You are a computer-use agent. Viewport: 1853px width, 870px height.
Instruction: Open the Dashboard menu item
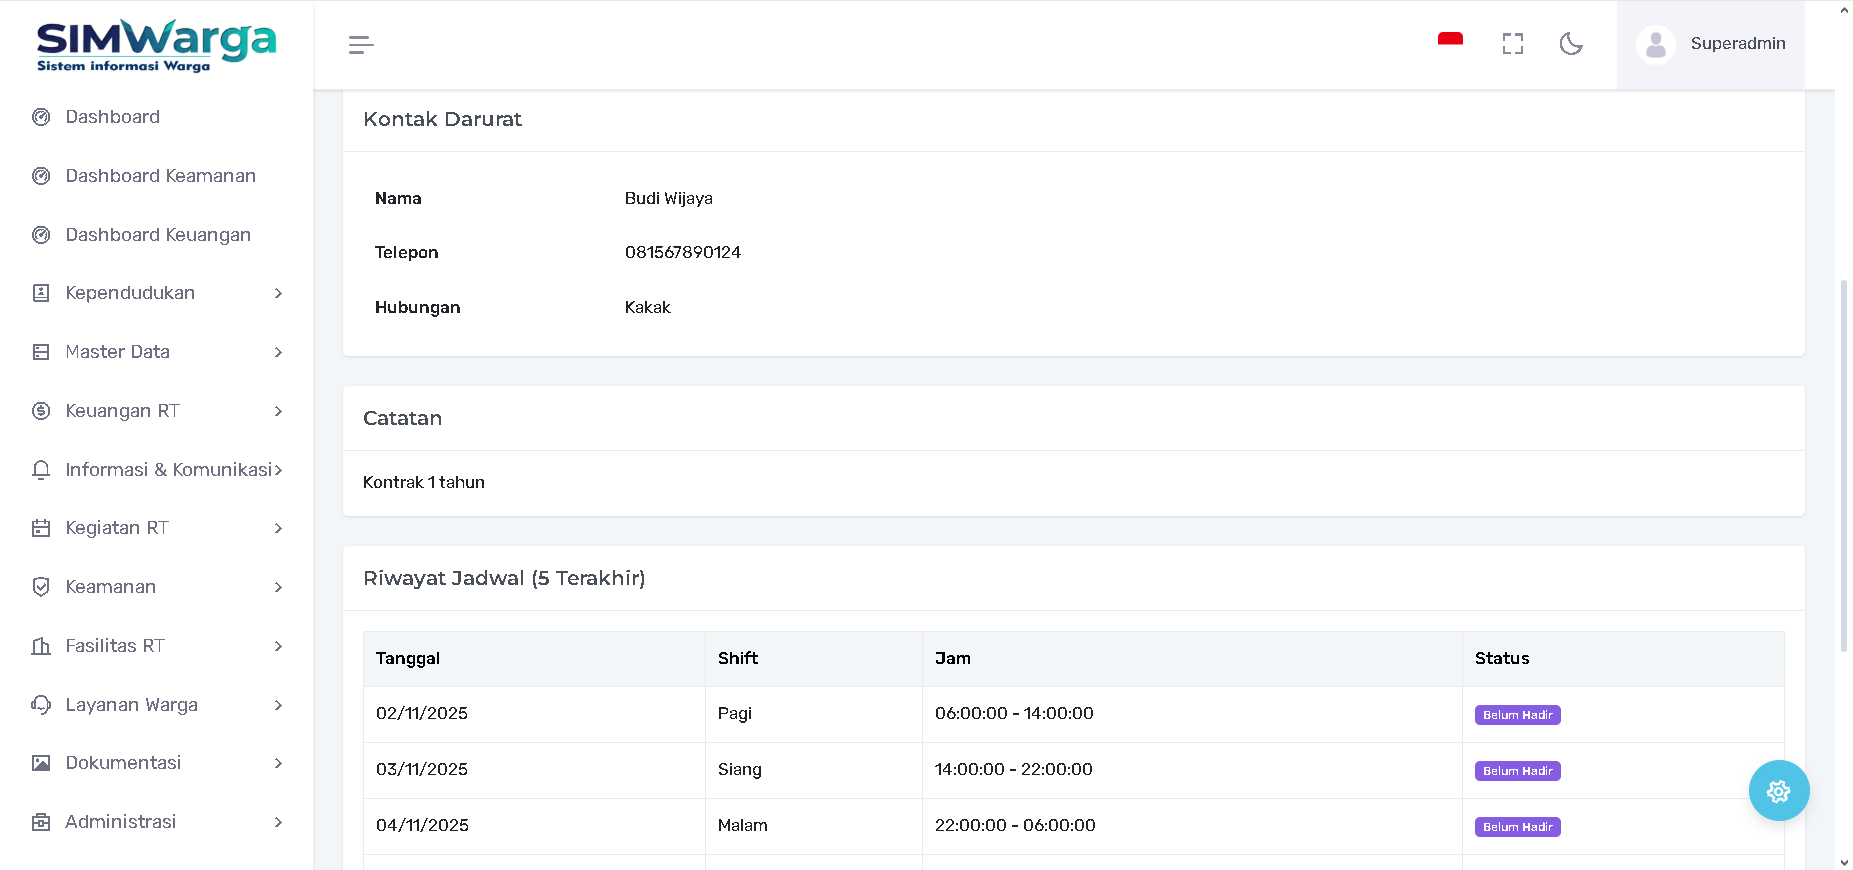click(112, 117)
